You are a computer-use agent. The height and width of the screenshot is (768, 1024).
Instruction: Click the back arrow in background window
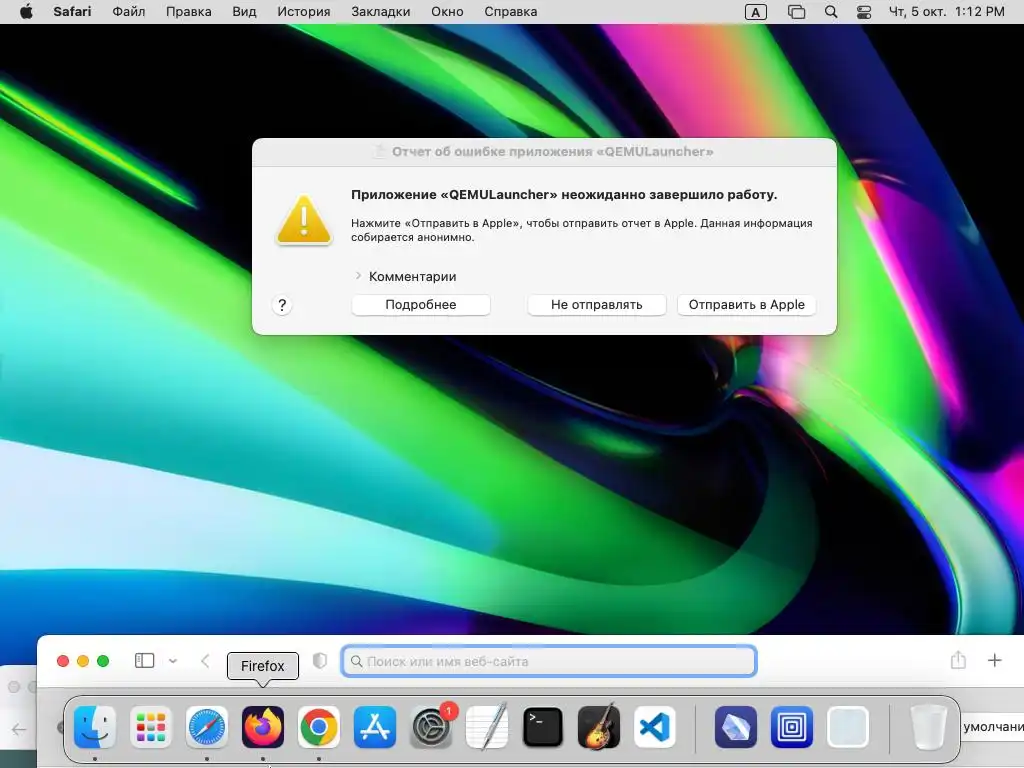coord(19,729)
